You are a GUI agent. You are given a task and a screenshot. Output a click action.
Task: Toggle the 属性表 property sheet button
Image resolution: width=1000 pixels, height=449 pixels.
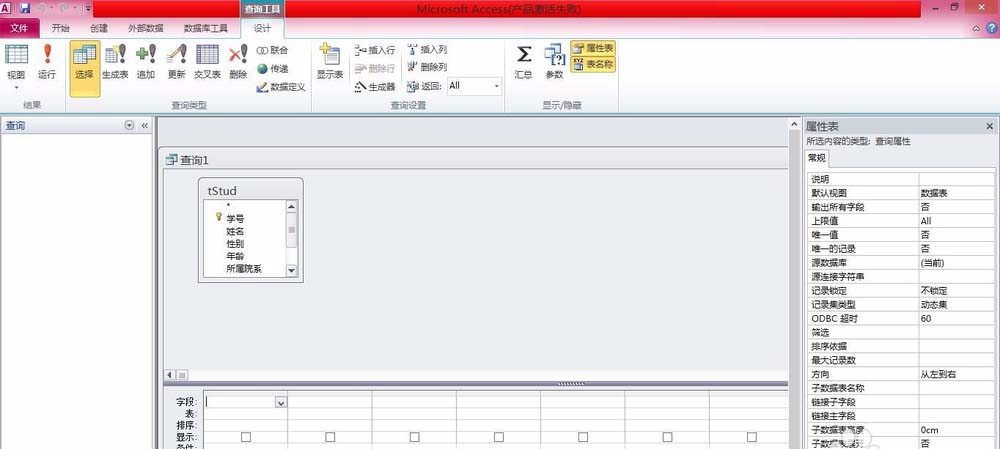pyautogui.click(x=593, y=48)
